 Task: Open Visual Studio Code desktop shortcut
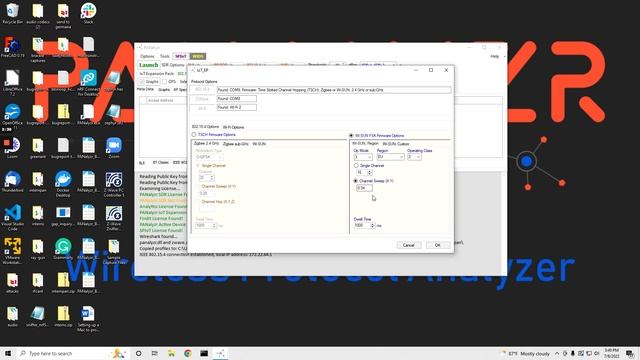(12, 217)
